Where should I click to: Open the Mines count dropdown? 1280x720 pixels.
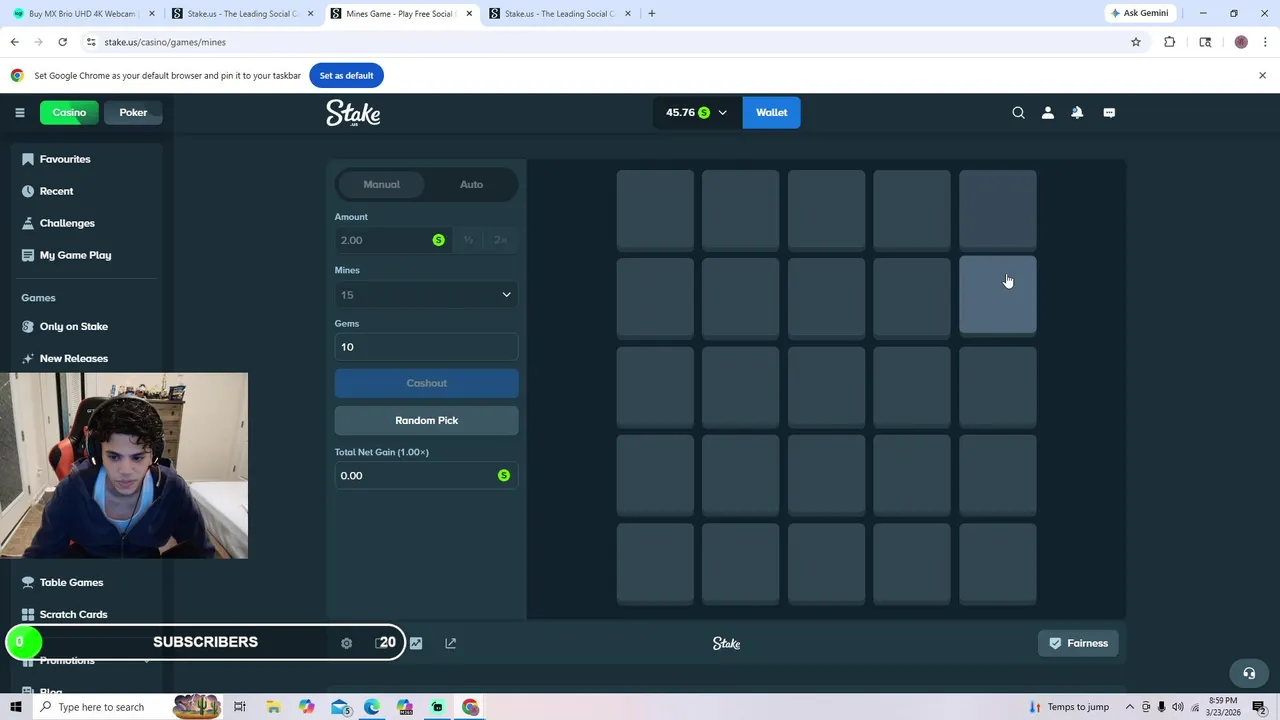(426, 295)
